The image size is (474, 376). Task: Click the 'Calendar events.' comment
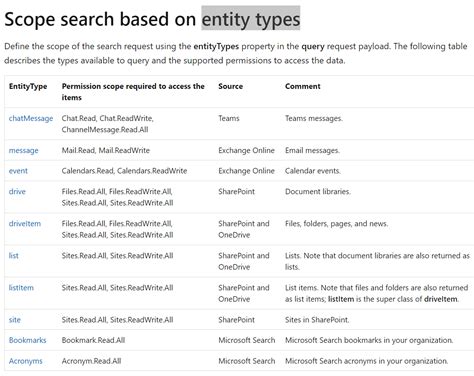point(313,171)
